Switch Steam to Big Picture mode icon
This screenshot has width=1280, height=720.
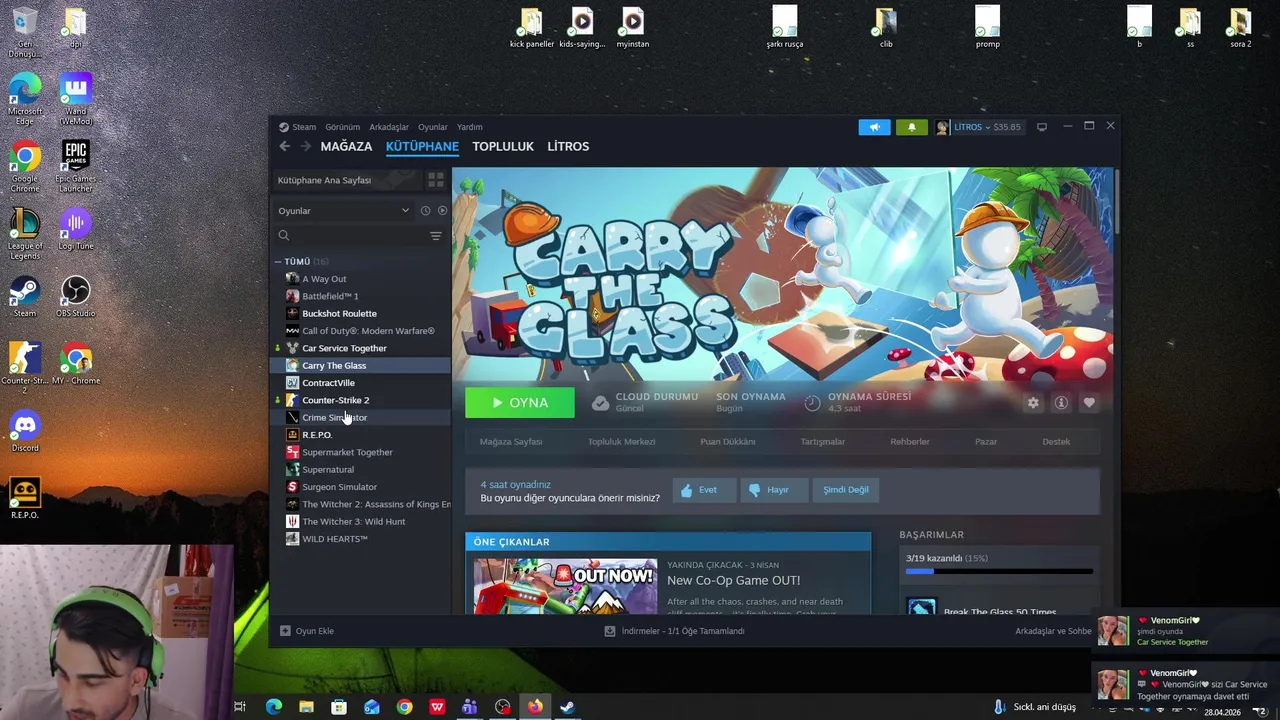[1041, 127]
